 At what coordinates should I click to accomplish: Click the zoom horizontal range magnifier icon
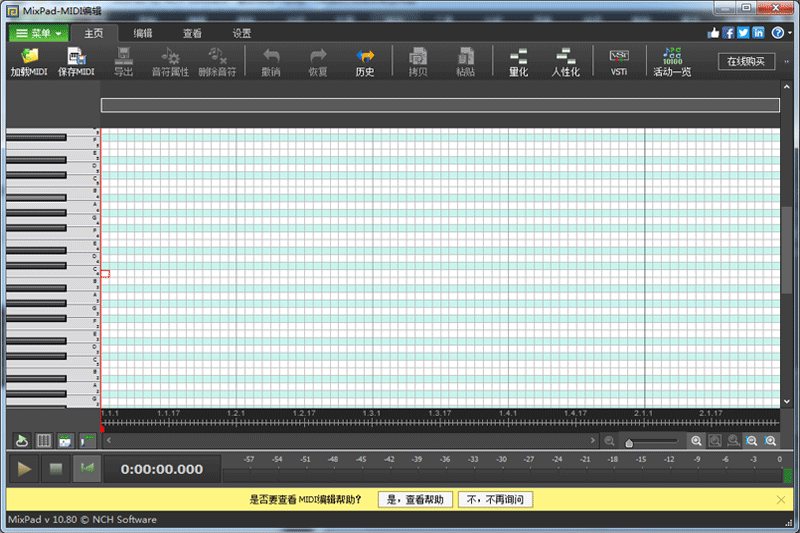point(733,441)
